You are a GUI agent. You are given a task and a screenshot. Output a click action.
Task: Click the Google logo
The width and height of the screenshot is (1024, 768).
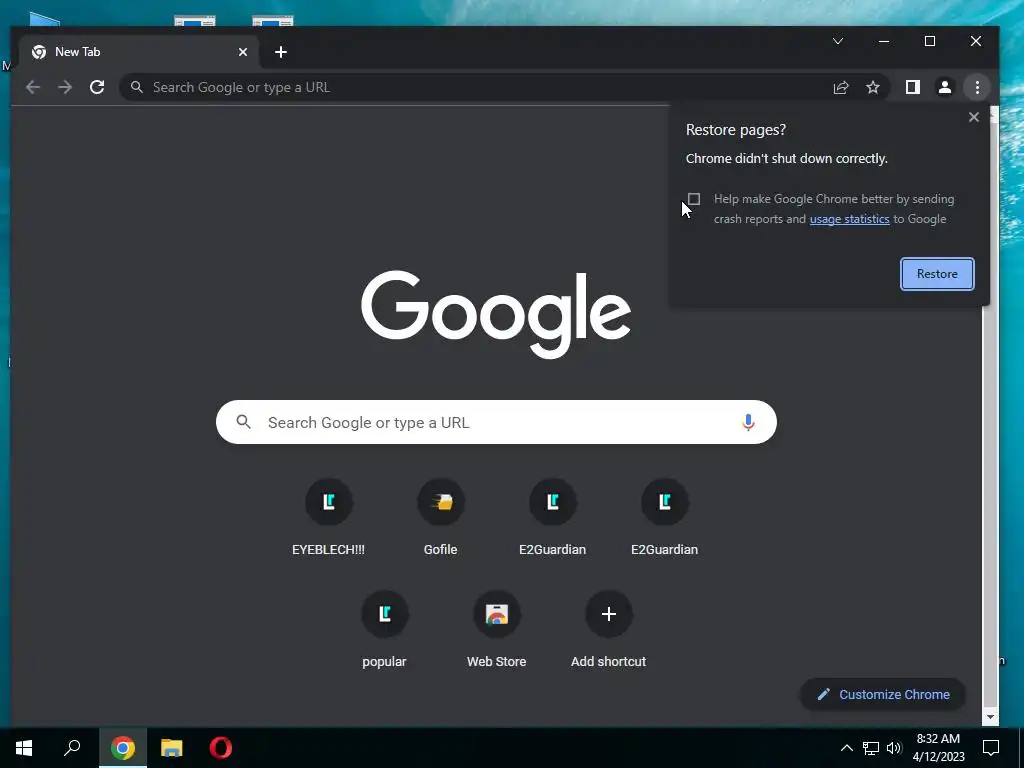[496, 314]
